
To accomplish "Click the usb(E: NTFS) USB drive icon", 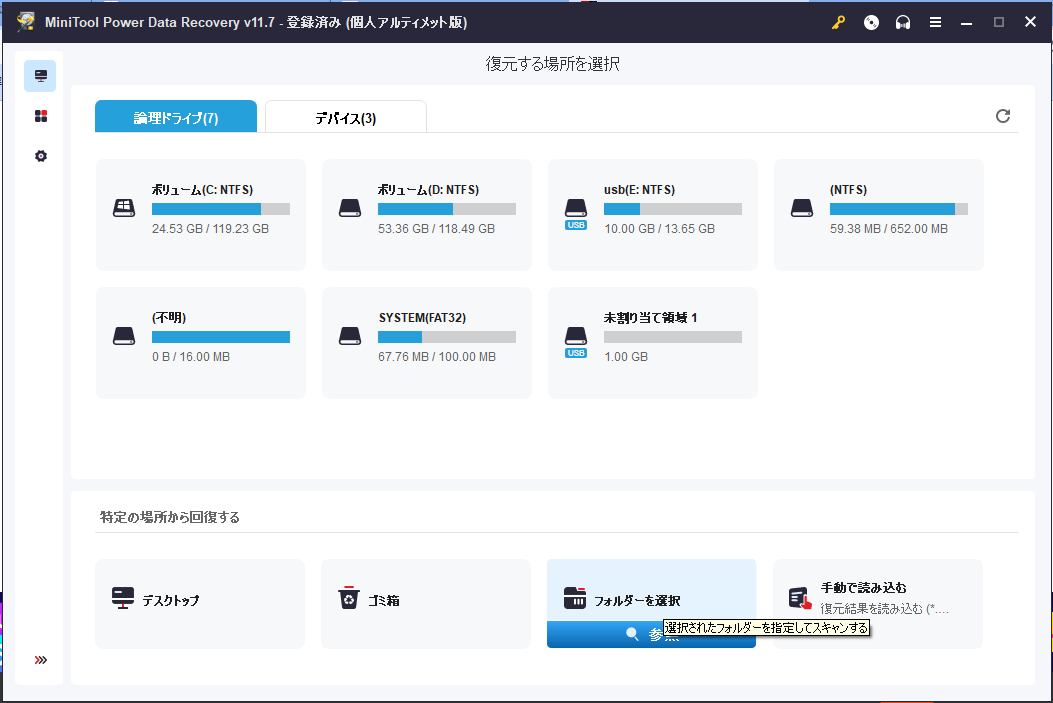I will tap(576, 214).
